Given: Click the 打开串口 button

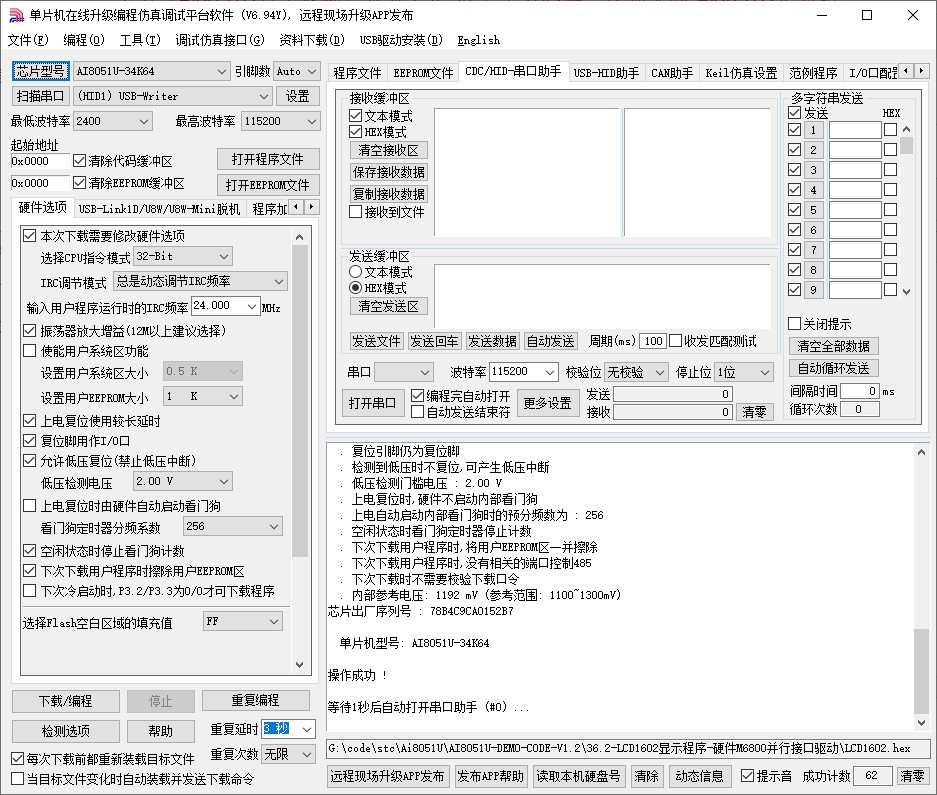Looking at the screenshot, I should 372,403.
